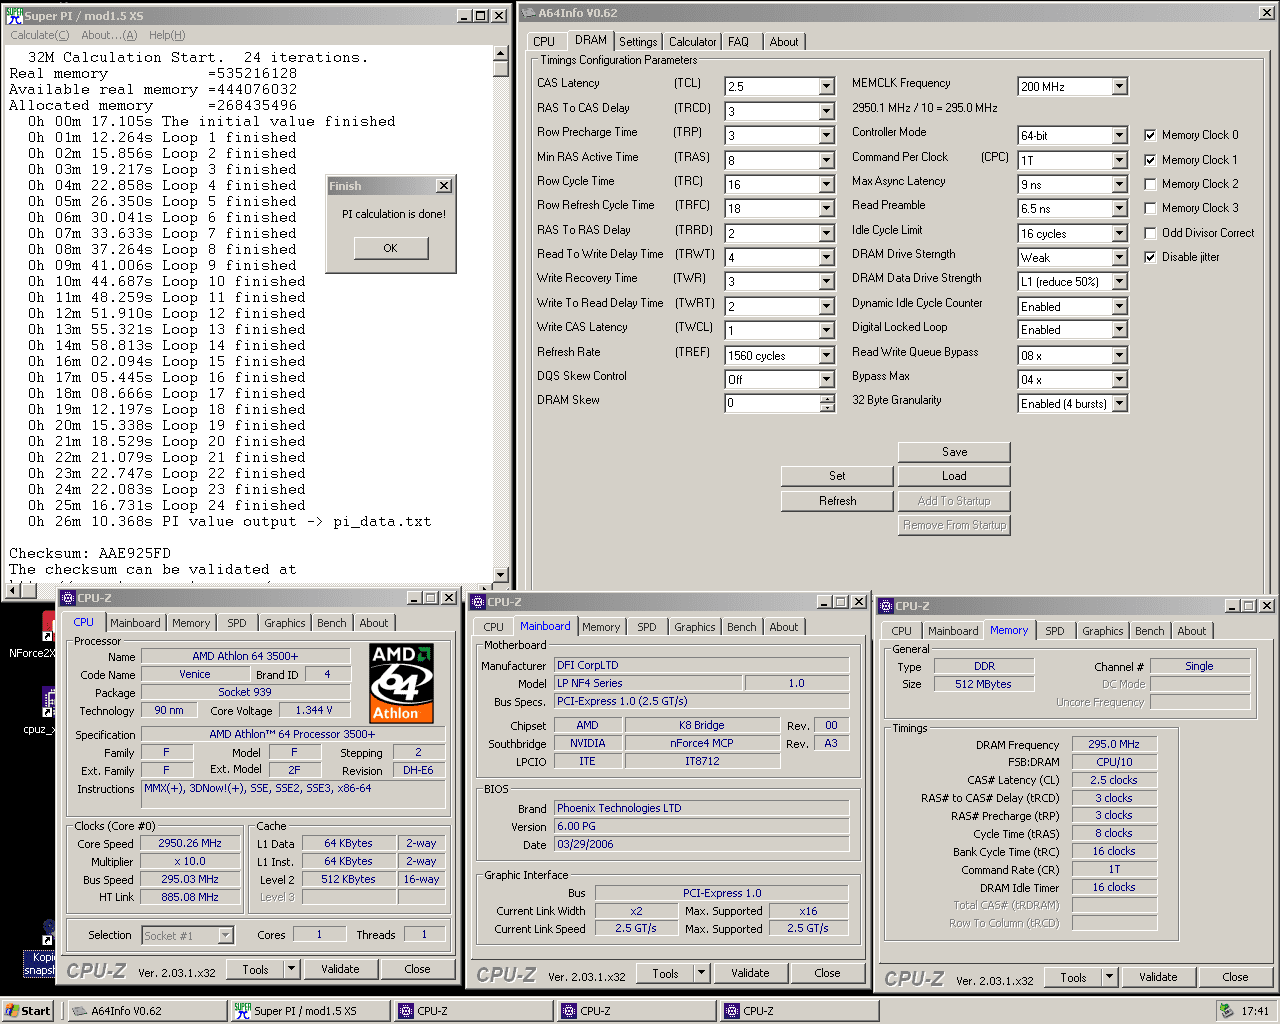Open Read Preamble dropdown
Screen dimensions: 1280x1024
[x=1119, y=208]
